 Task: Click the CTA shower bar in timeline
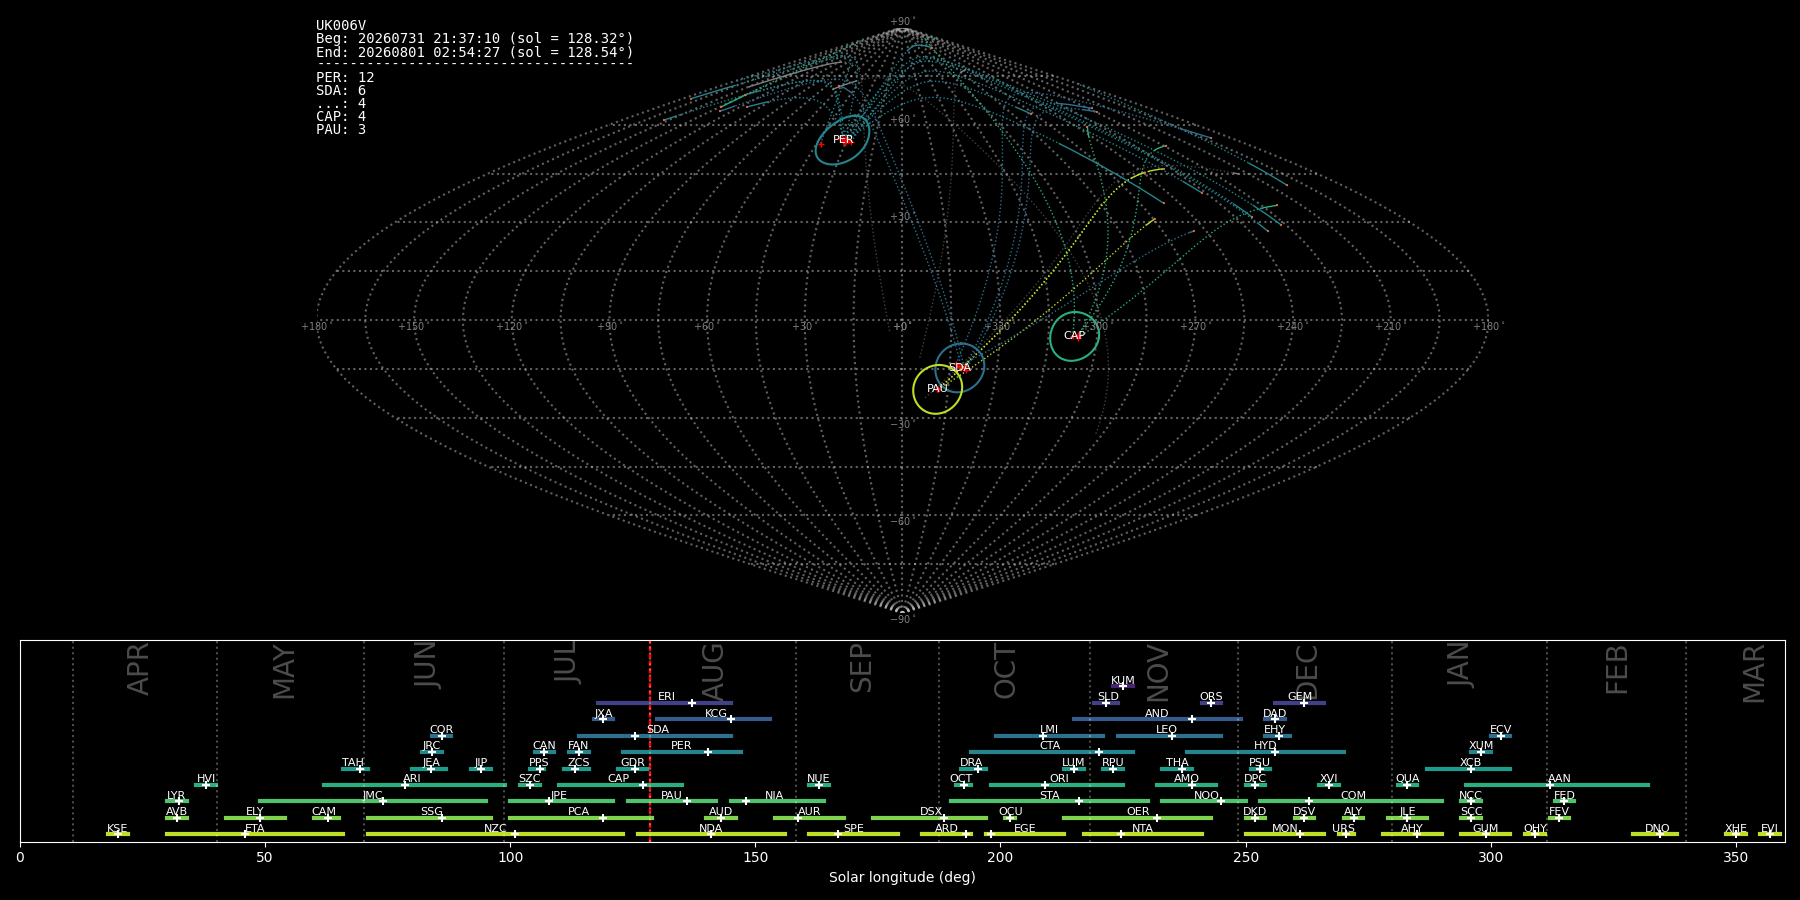pyautogui.click(x=1052, y=752)
